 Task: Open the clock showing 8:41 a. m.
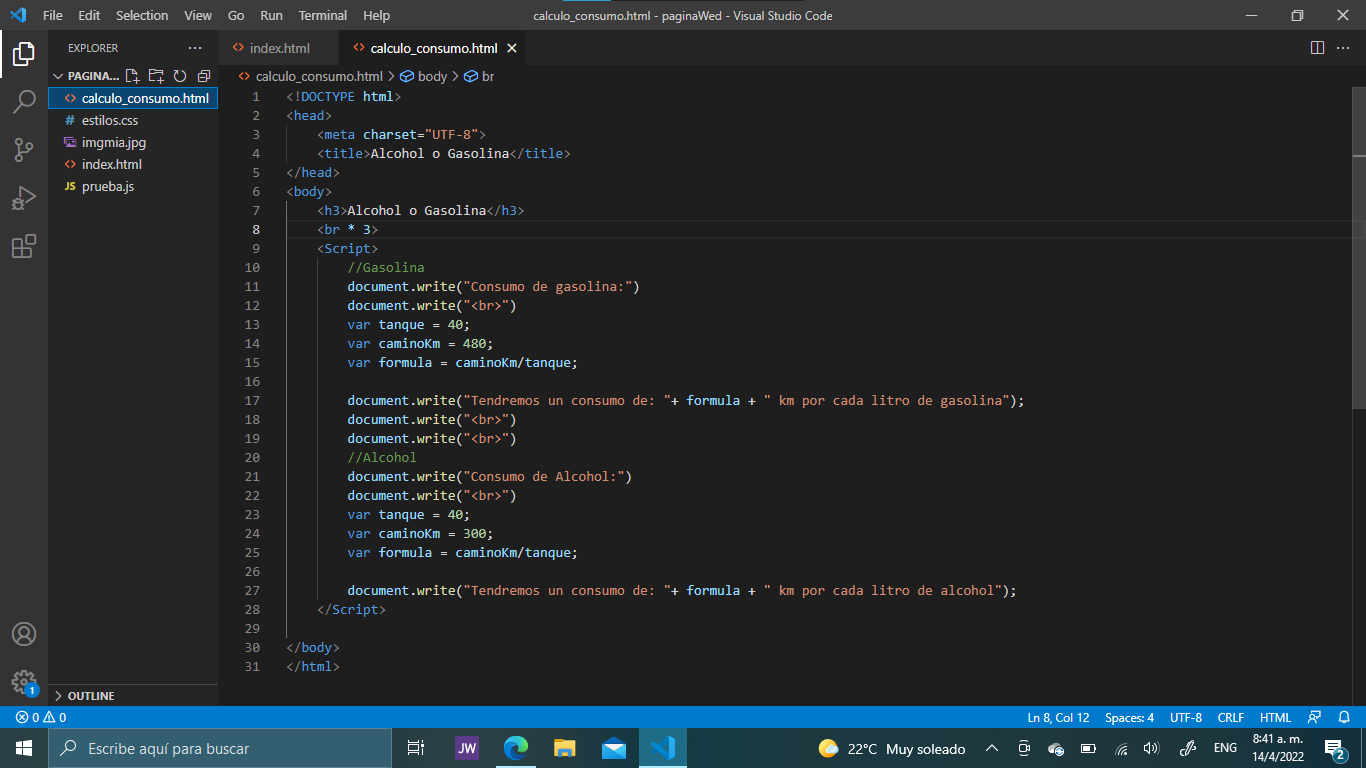click(x=1278, y=748)
